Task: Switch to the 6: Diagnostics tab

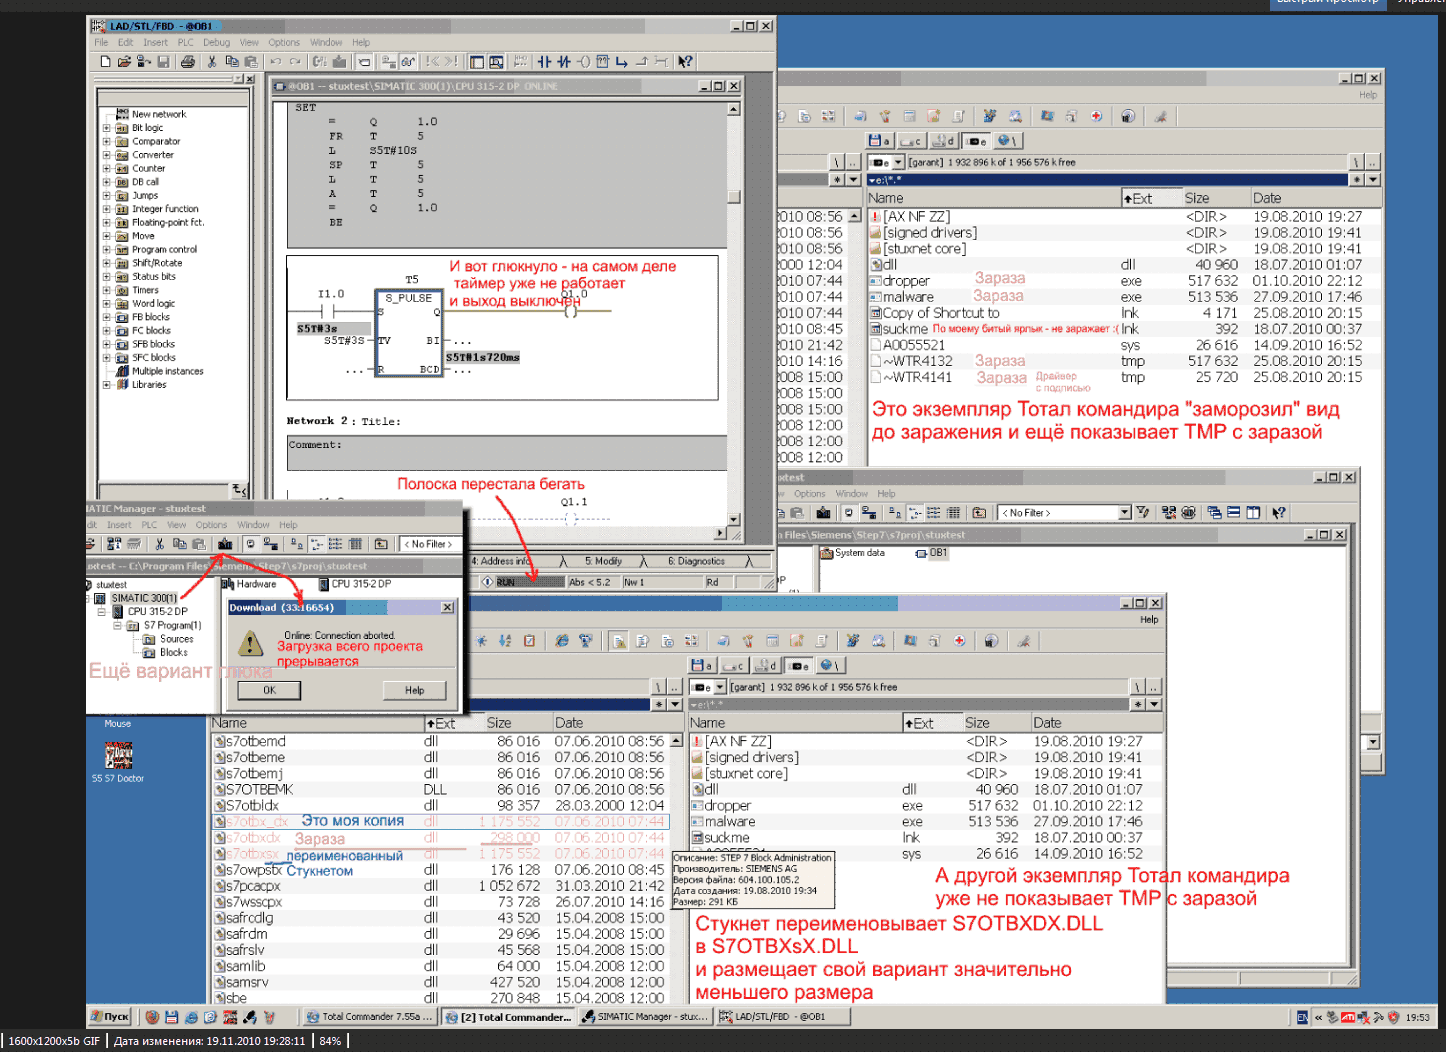Action: click(696, 562)
